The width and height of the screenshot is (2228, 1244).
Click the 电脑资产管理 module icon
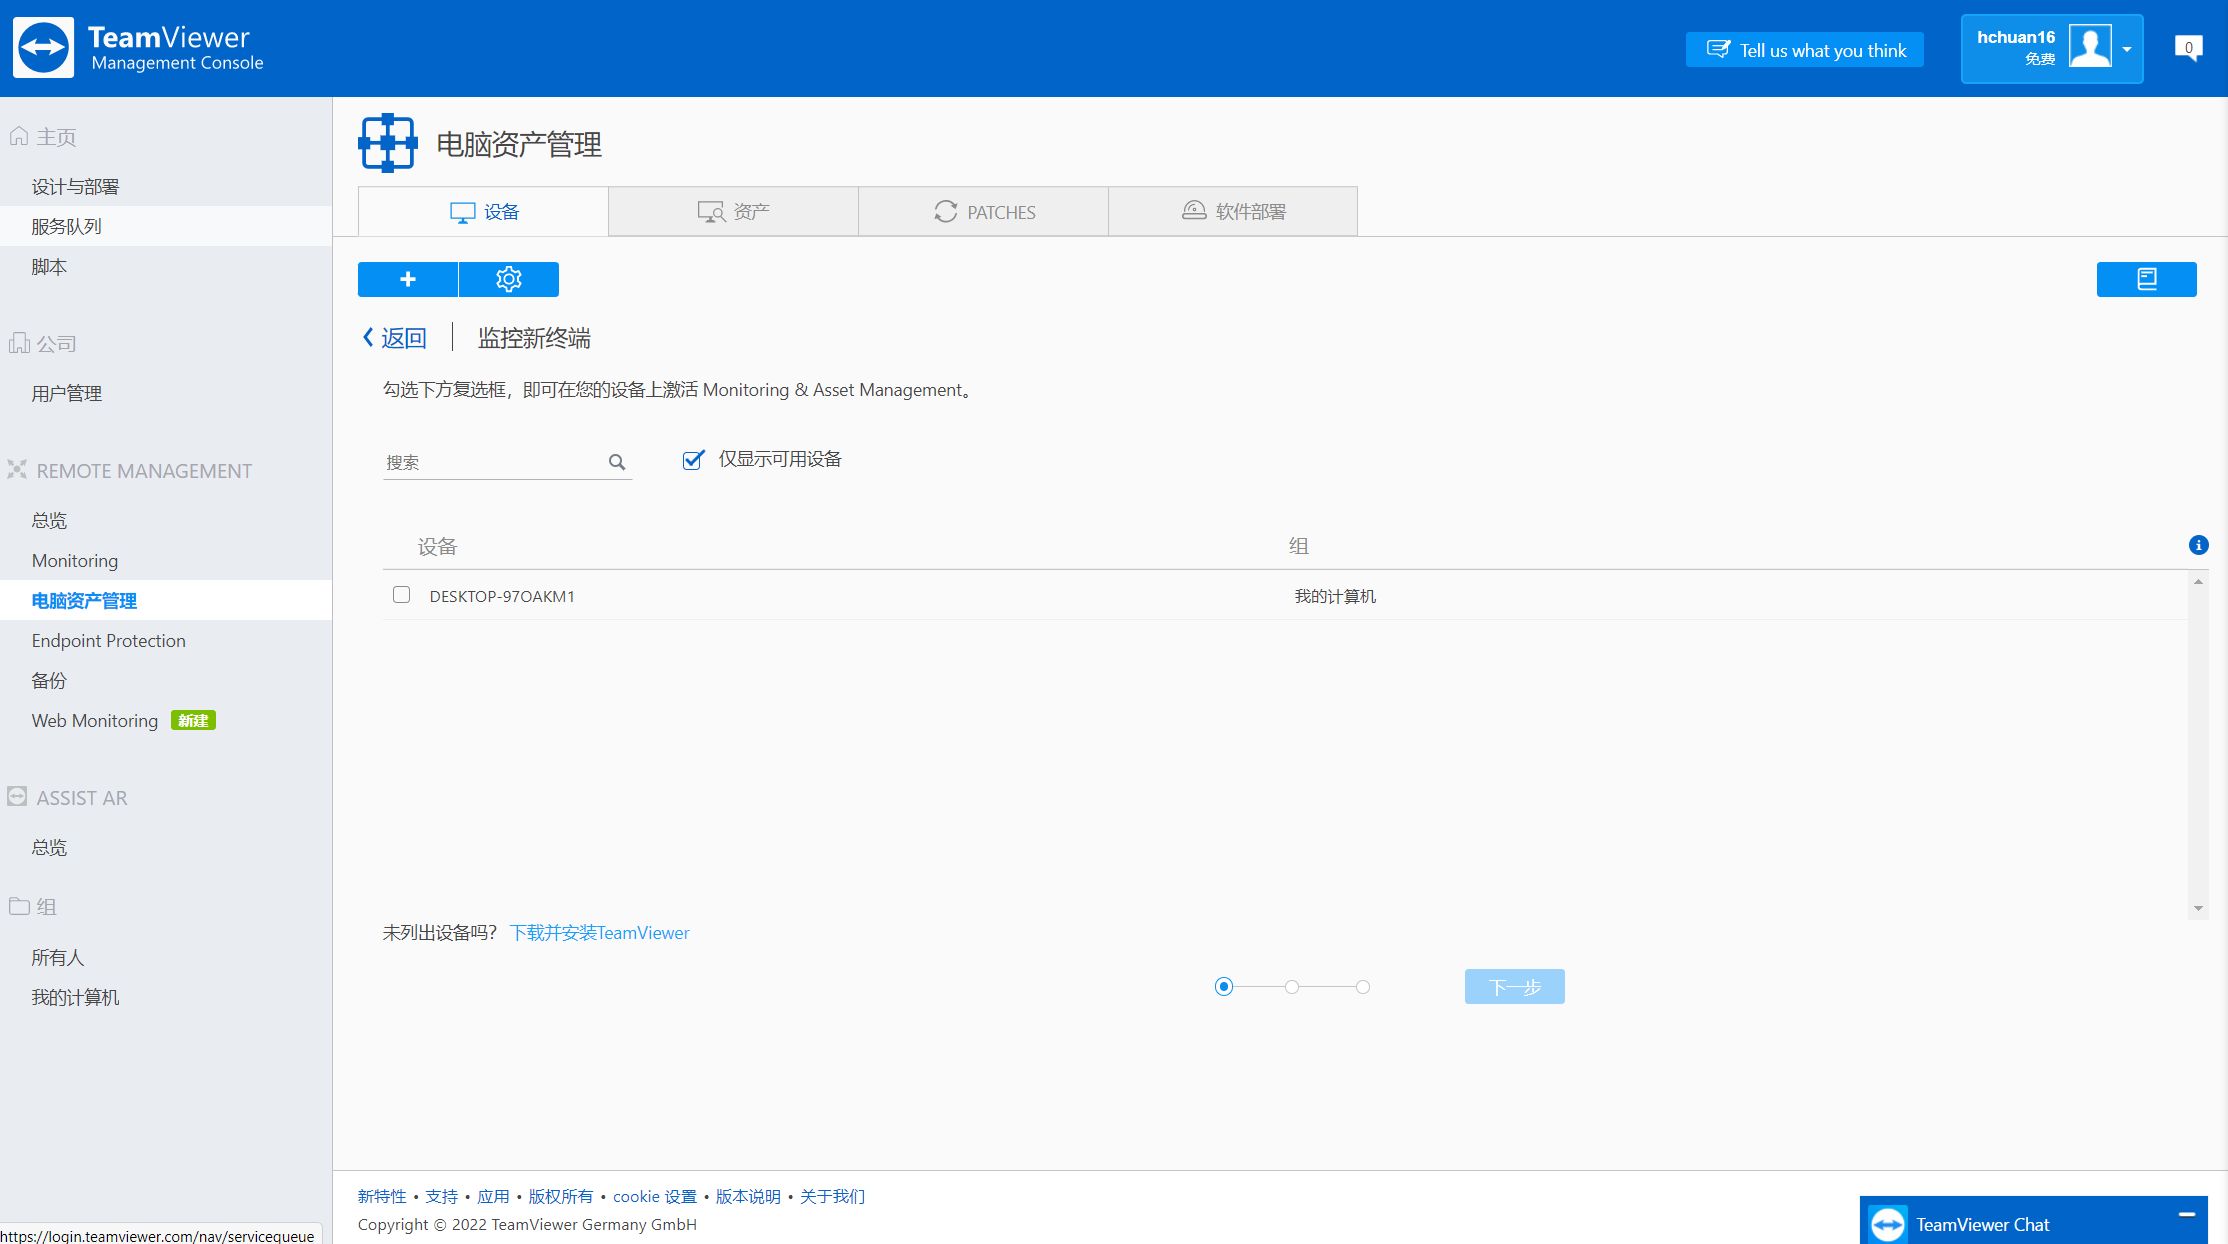click(387, 143)
